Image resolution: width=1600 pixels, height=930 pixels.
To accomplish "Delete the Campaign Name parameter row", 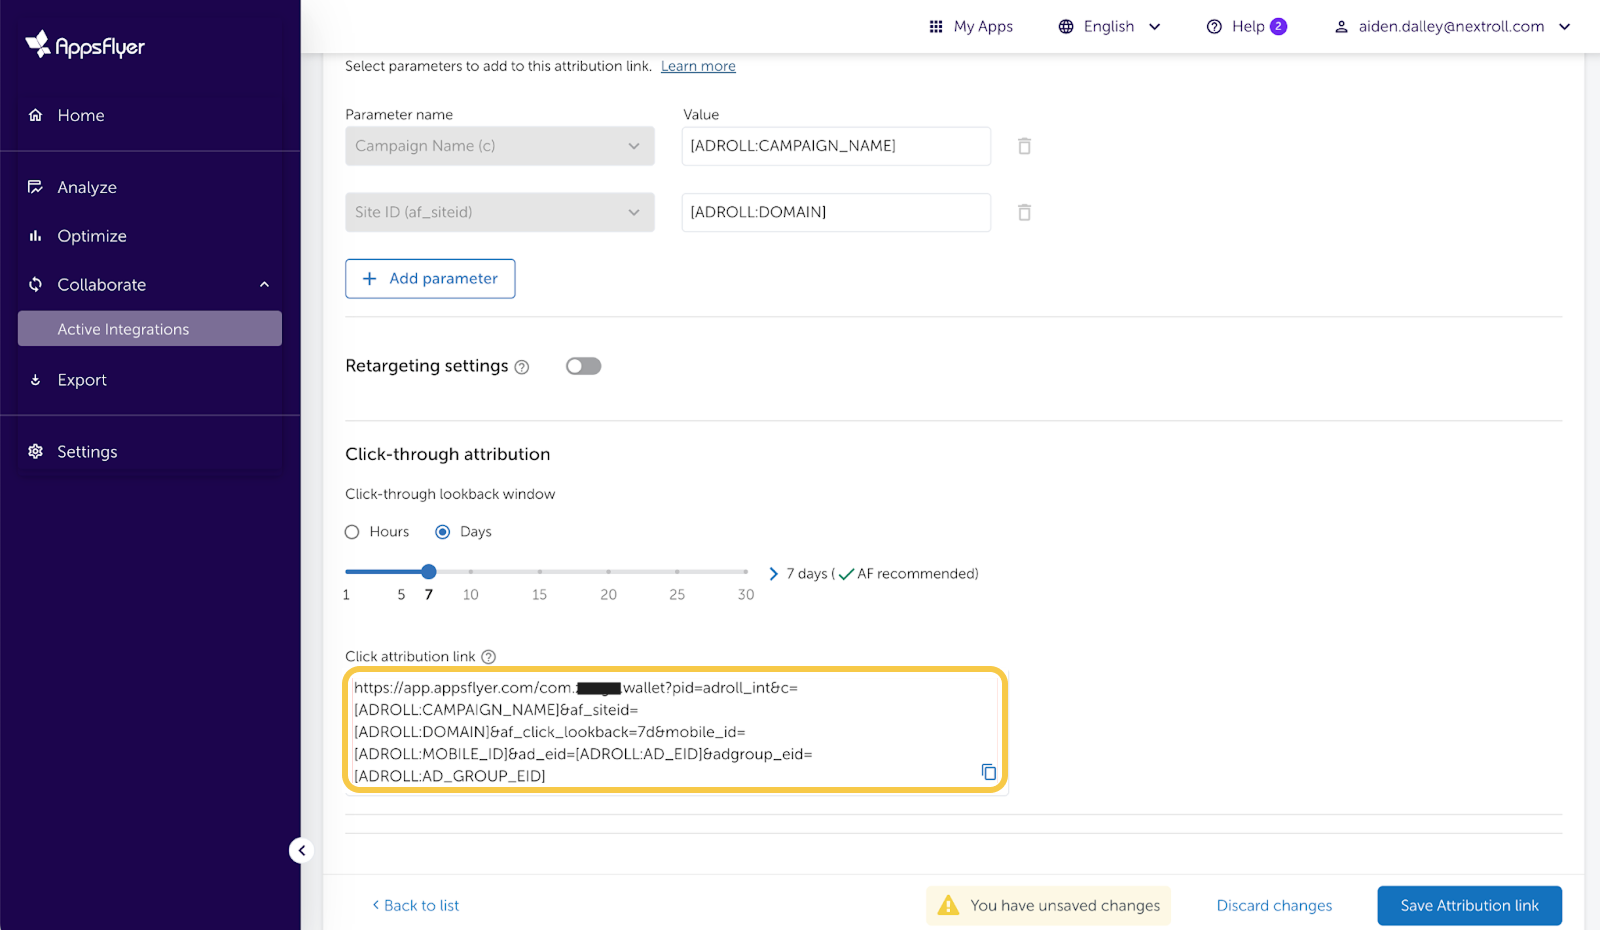I will point(1024,146).
